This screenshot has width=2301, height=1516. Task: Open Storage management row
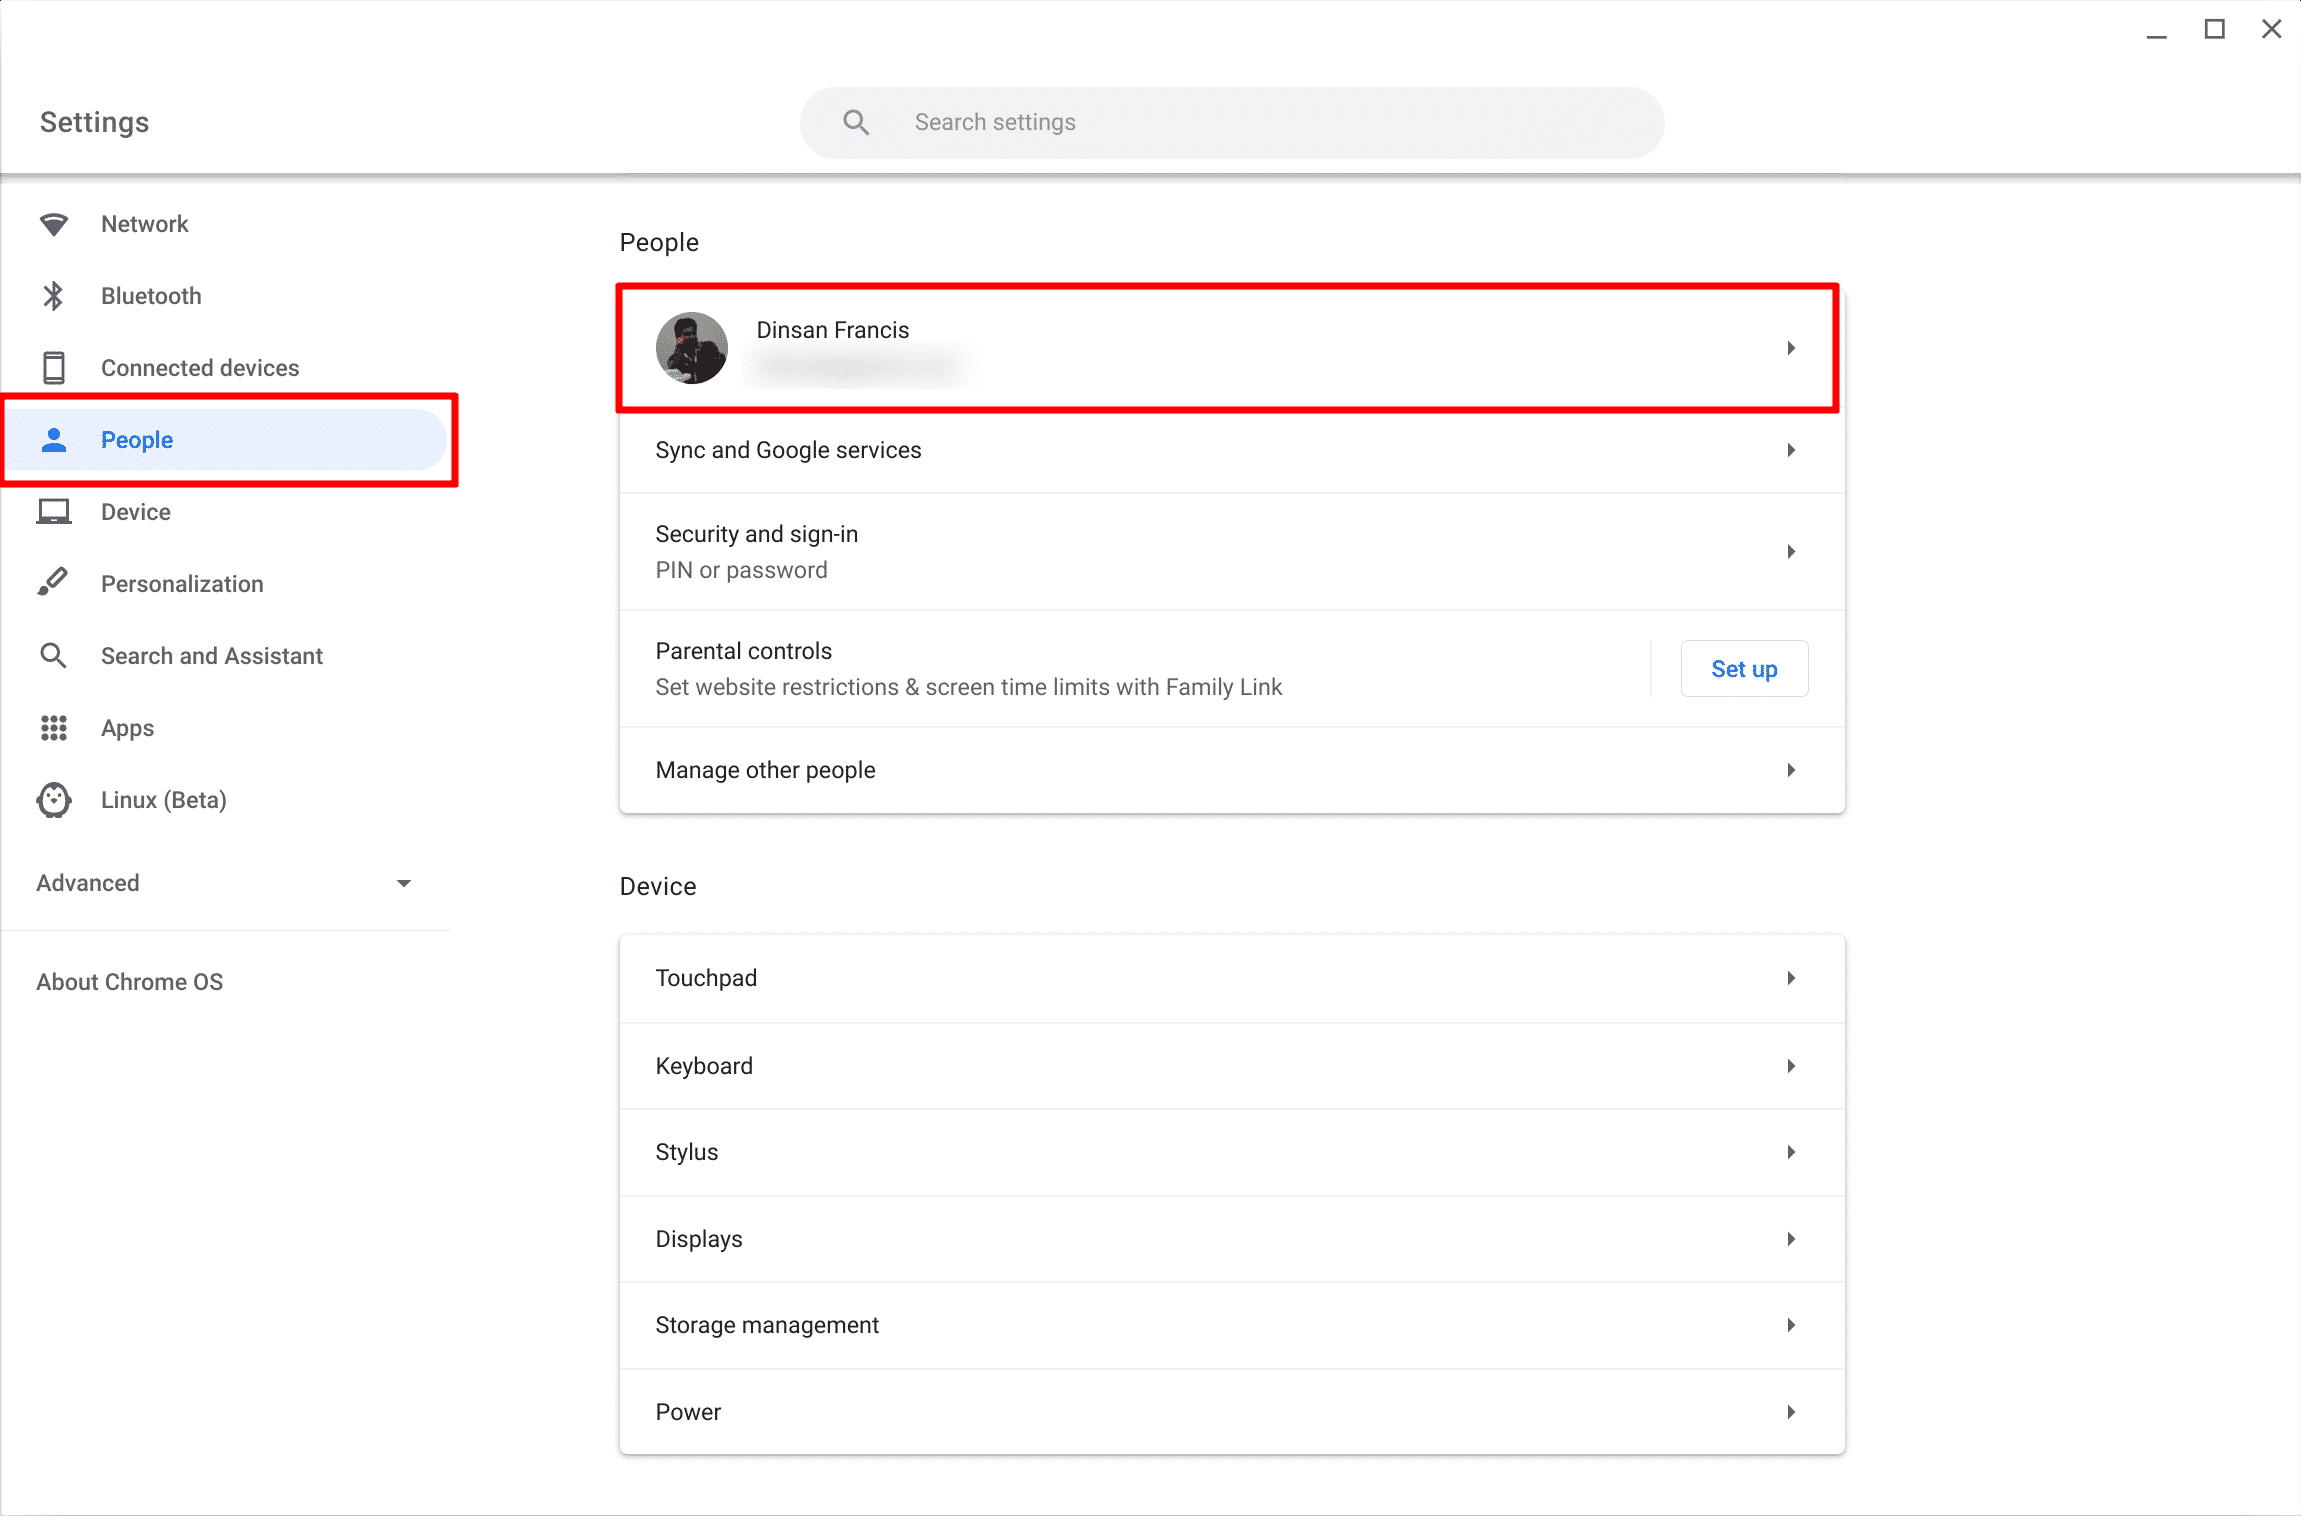[x=1230, y=1325]
